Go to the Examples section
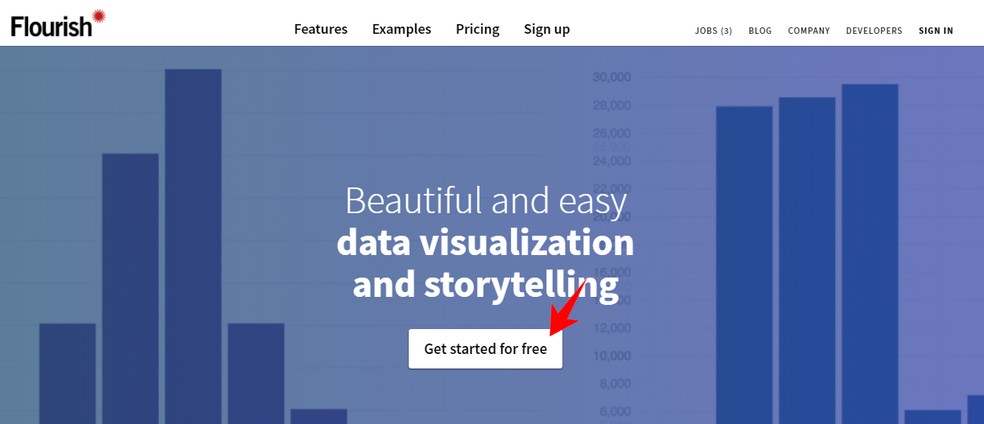Viewport: 984px width, 424px height. [401, 29]
